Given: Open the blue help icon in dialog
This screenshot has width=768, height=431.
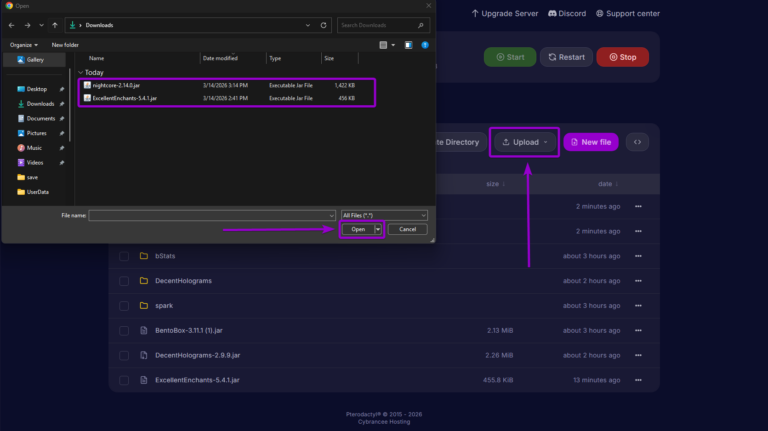Looking at the screenshot, I should [x=425, y=45].
